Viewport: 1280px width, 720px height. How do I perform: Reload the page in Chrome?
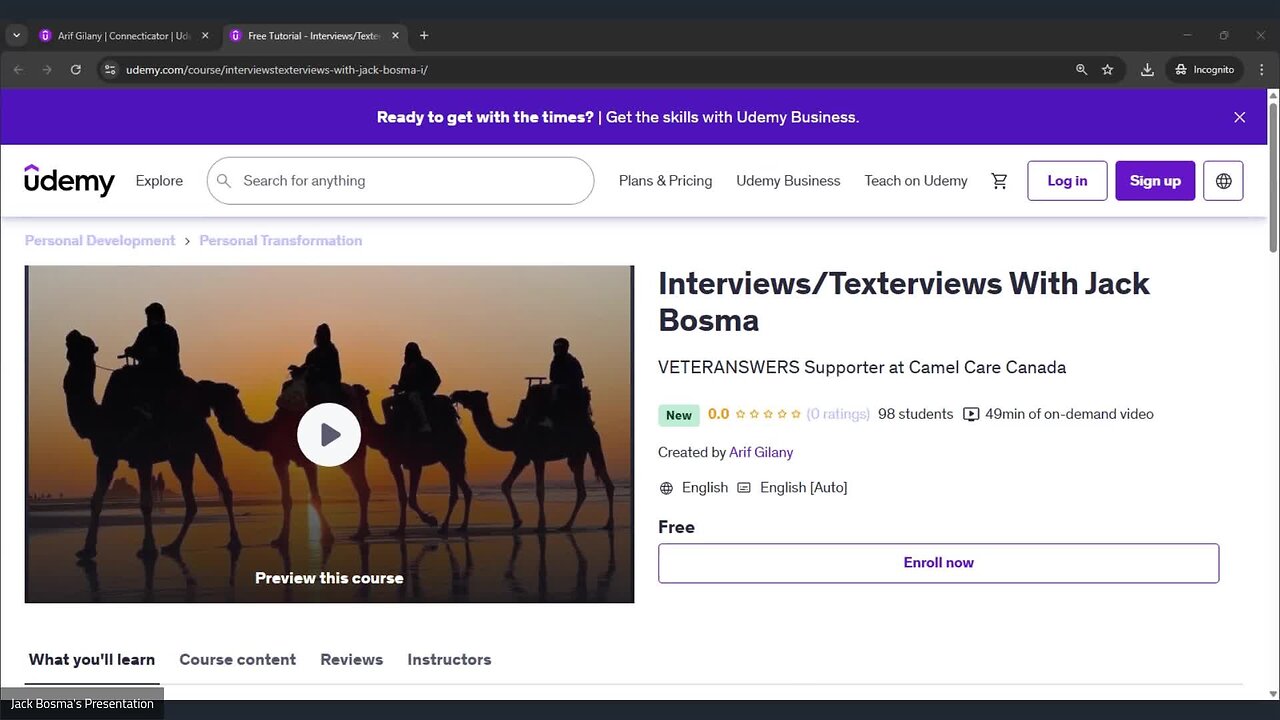click(75, 70)
